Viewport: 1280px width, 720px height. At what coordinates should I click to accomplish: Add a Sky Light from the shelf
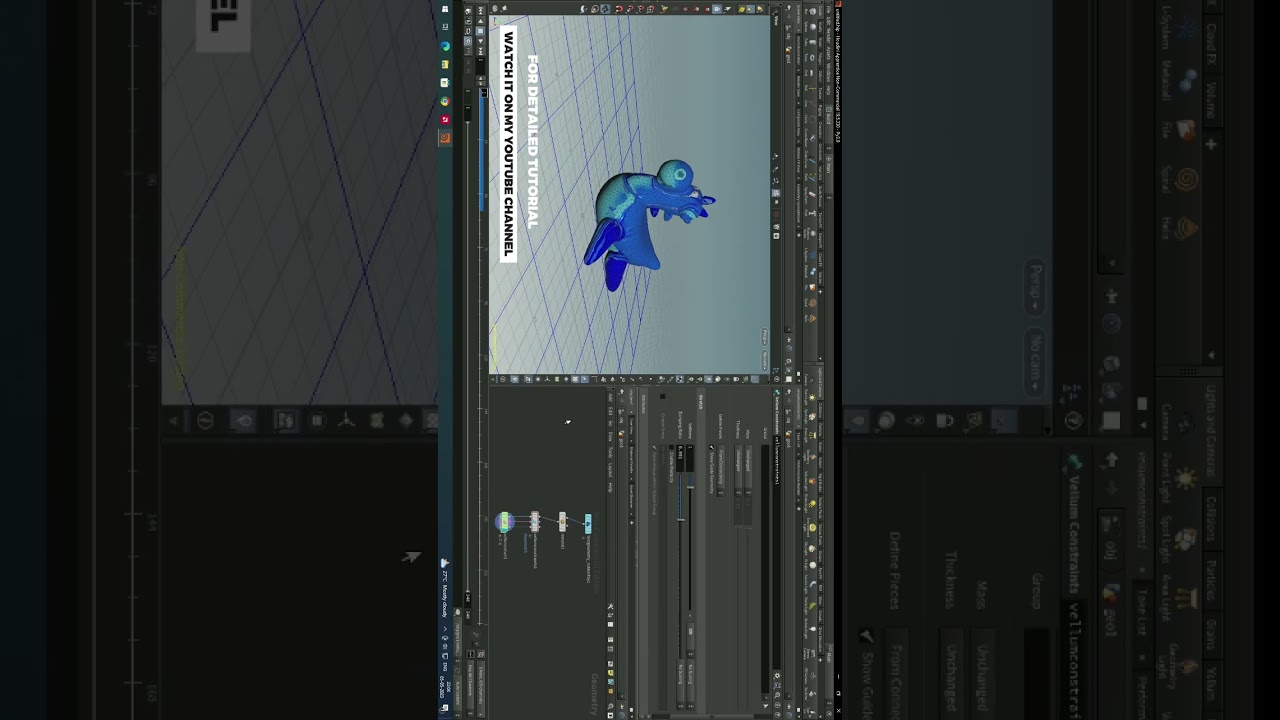pyautogui.click(x=812, y=549)
